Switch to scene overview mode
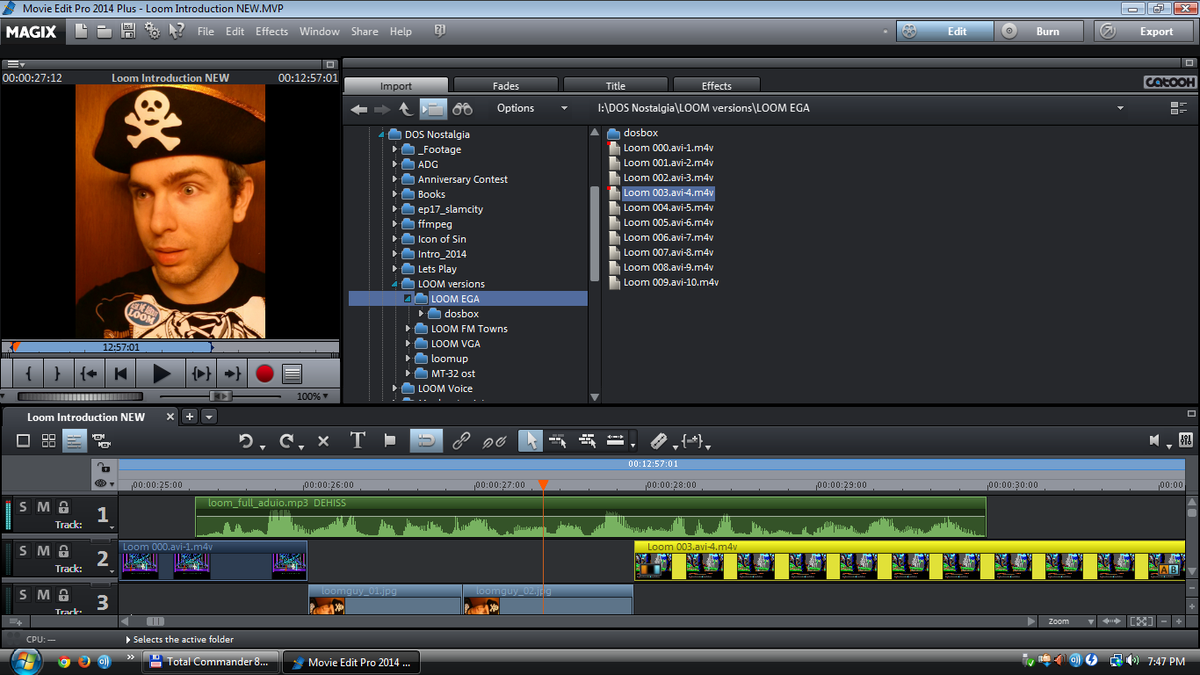Viewport: 1200px width, 675px height. point(48,440)
